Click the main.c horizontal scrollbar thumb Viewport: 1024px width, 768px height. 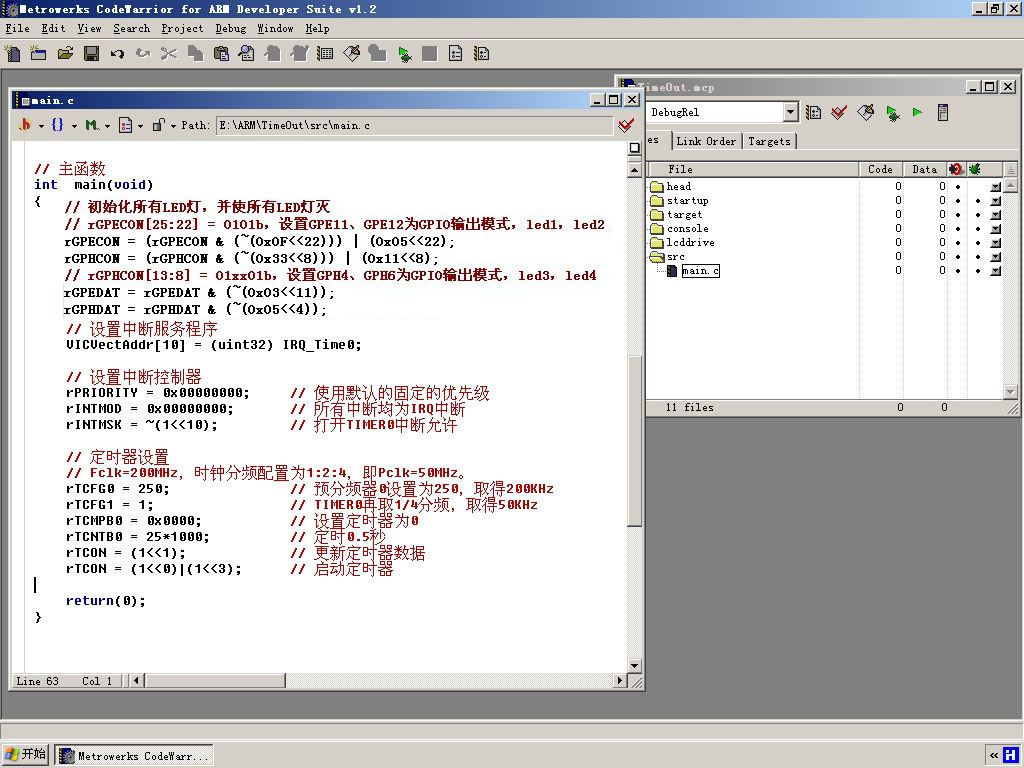pos(215,680)
